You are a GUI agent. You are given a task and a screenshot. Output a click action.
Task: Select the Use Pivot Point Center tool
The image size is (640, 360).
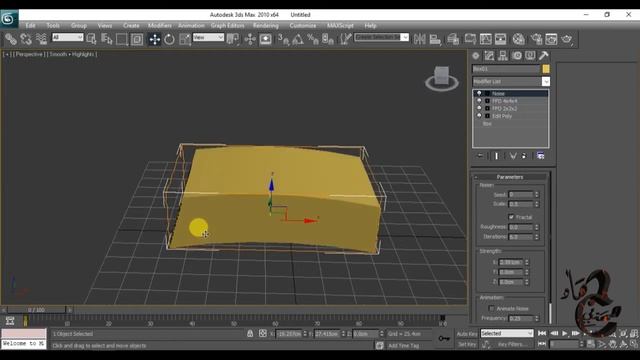[x=233, y=39]
